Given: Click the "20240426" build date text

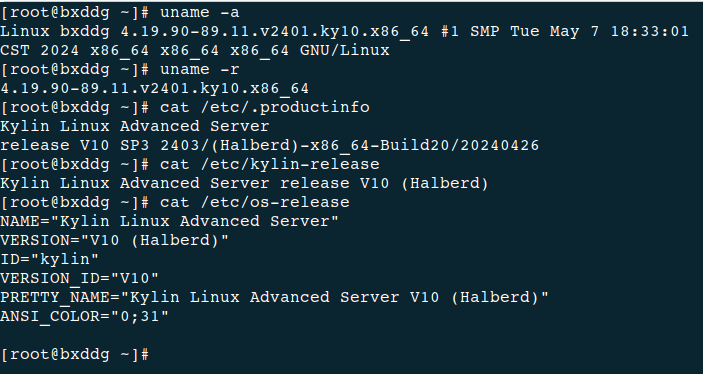Looking at the screenshot, I should coord(500,145).
